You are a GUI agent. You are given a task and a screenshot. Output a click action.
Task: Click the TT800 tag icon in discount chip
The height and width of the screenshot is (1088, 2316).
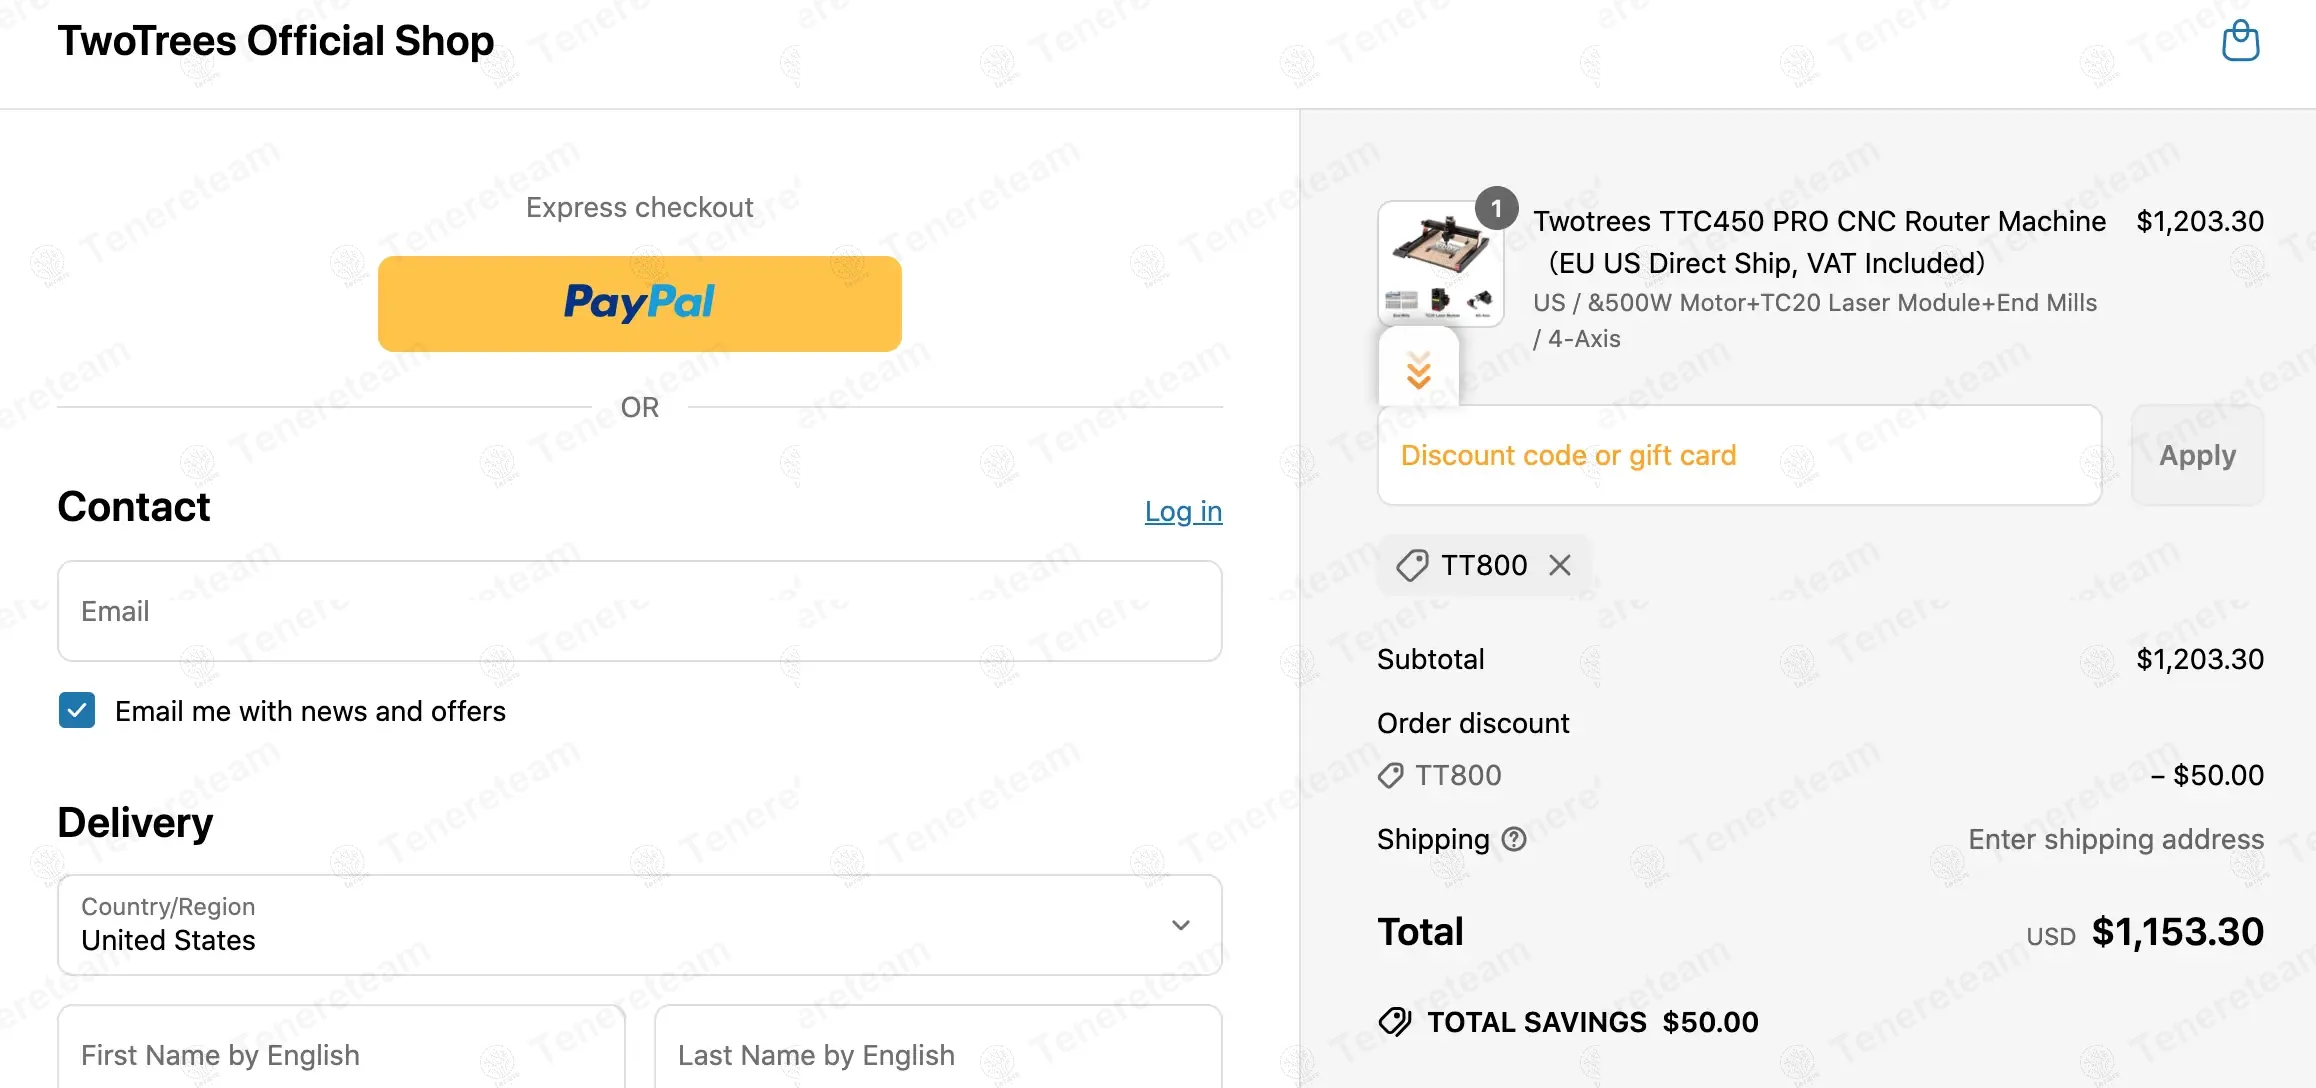click(x=1412, y=565)
